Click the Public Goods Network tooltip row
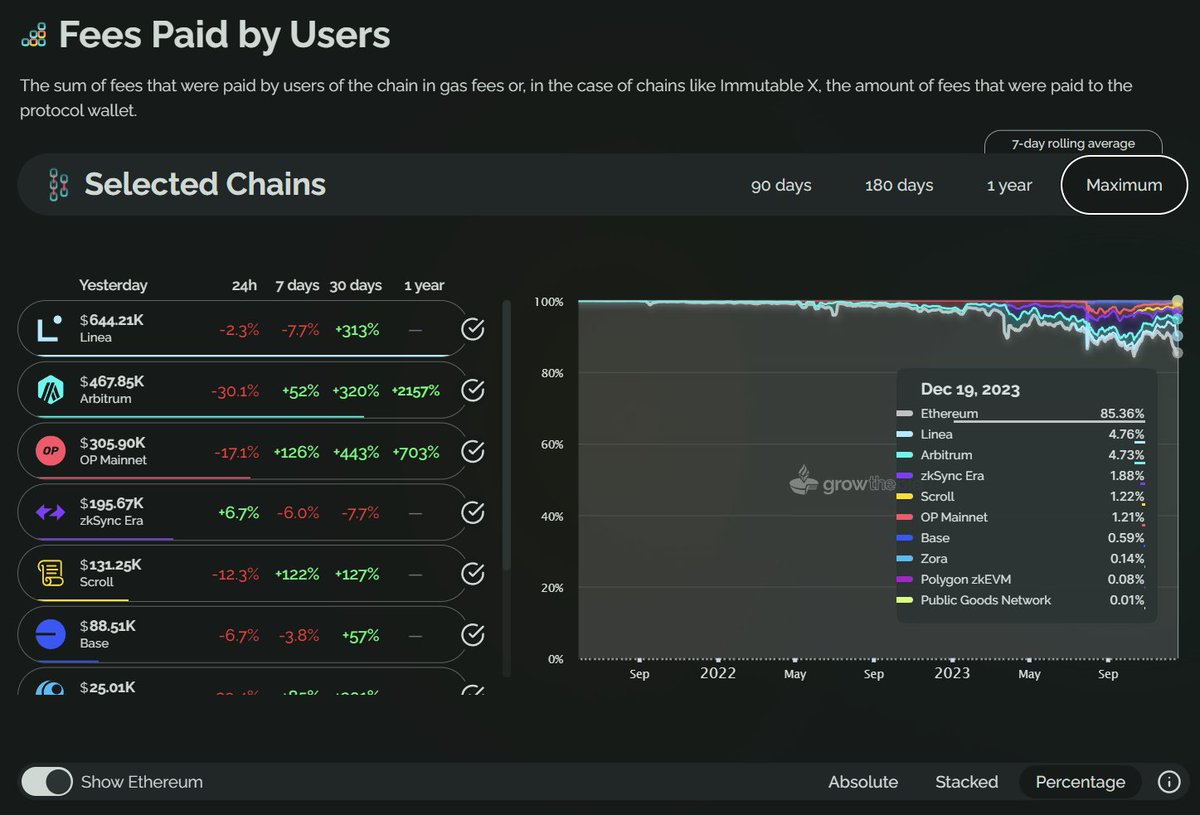This screenshot has width=1200, height=815. 1021,600
